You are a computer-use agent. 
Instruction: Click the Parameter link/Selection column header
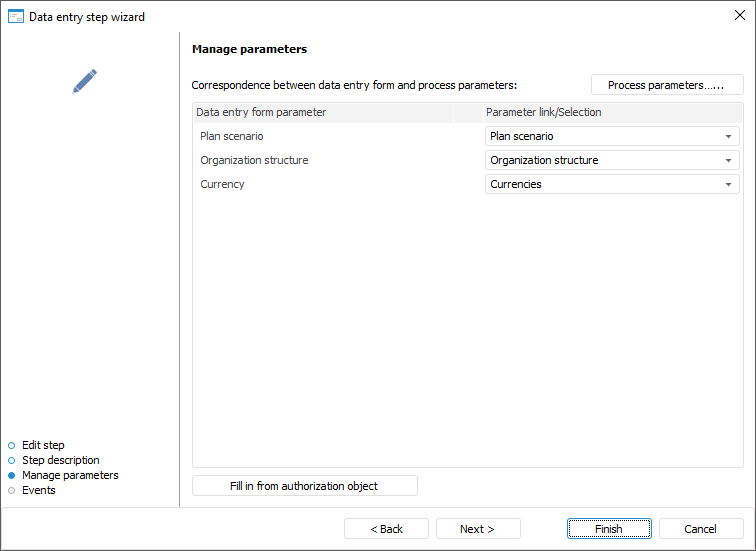[543, 112]
